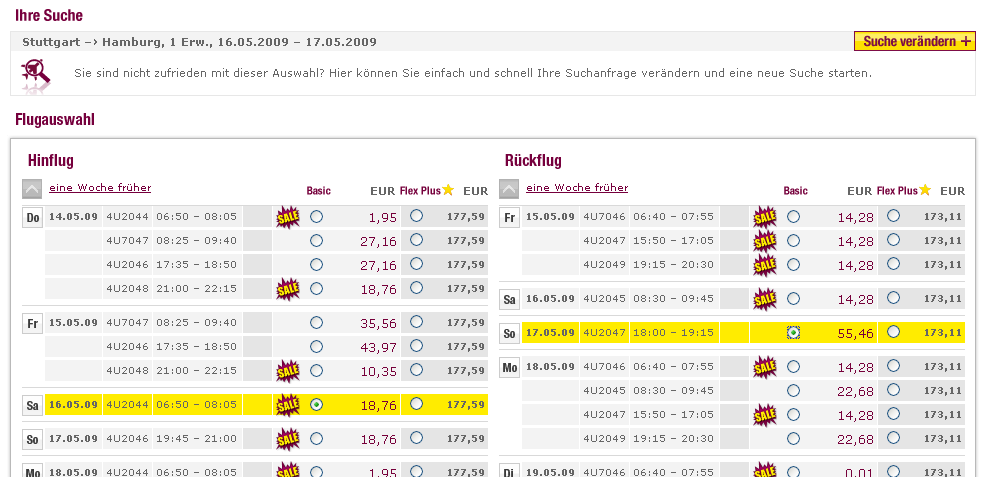Click the Rückflug Flex Plus star icon
This screenshot has height=477, width=992.
[925, 190]
